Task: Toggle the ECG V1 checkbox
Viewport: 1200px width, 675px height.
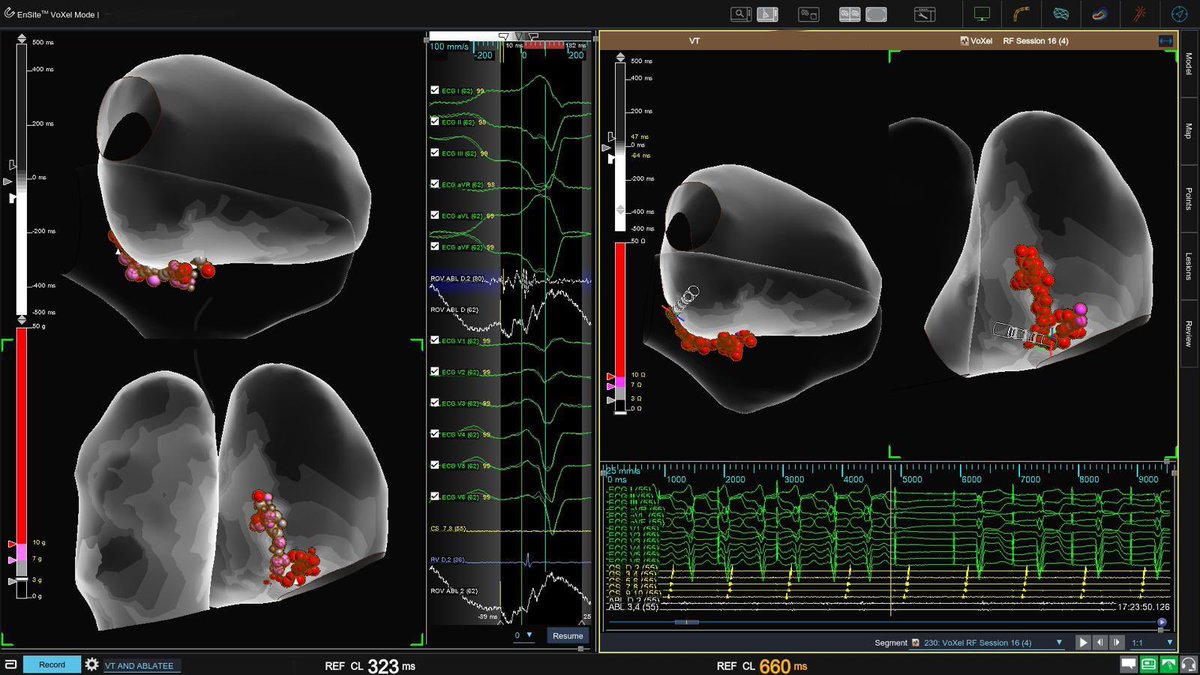Action: 434,340
